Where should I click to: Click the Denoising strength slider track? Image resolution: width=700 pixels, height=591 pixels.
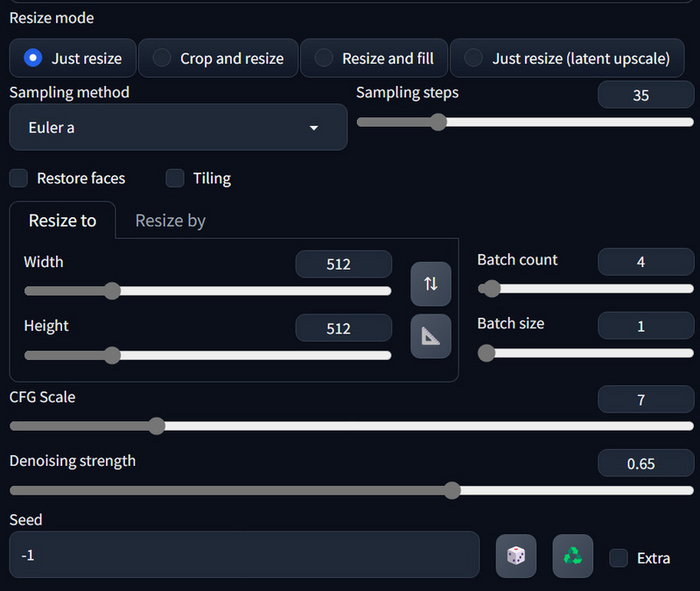coord(350,490)
